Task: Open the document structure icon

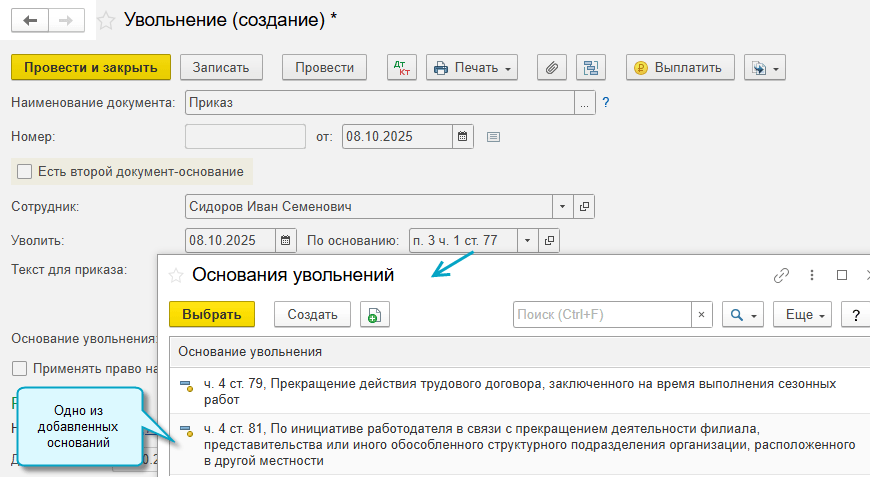Action: point(591,67)
